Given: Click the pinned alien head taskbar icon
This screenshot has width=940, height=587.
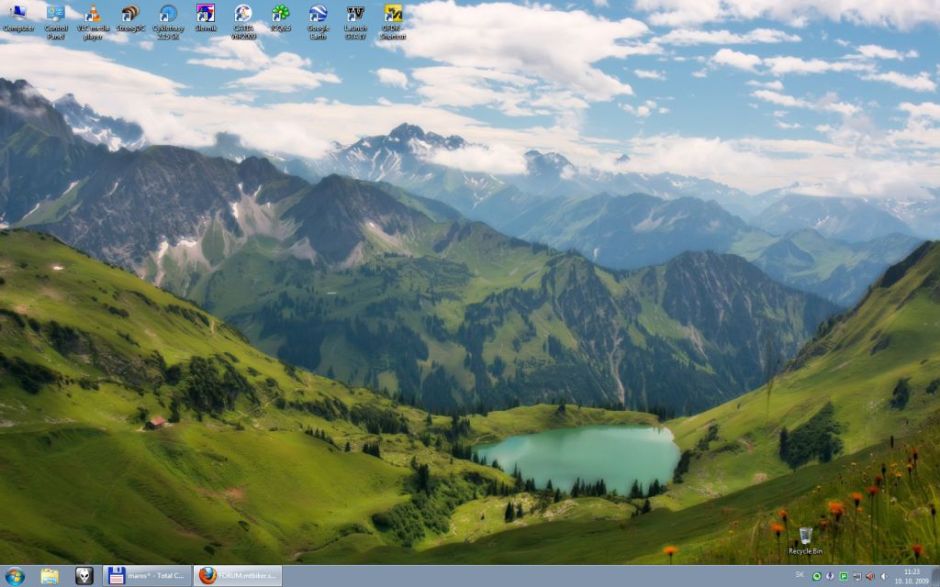Looking at the screenshot, I should (84, 576).
